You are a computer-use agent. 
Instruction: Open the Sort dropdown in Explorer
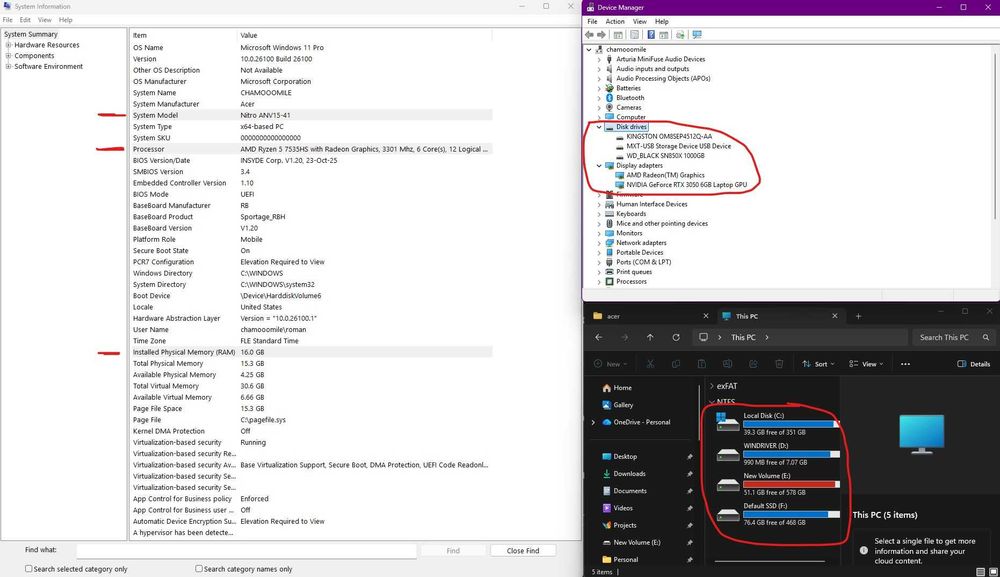[x=818, y=364]
